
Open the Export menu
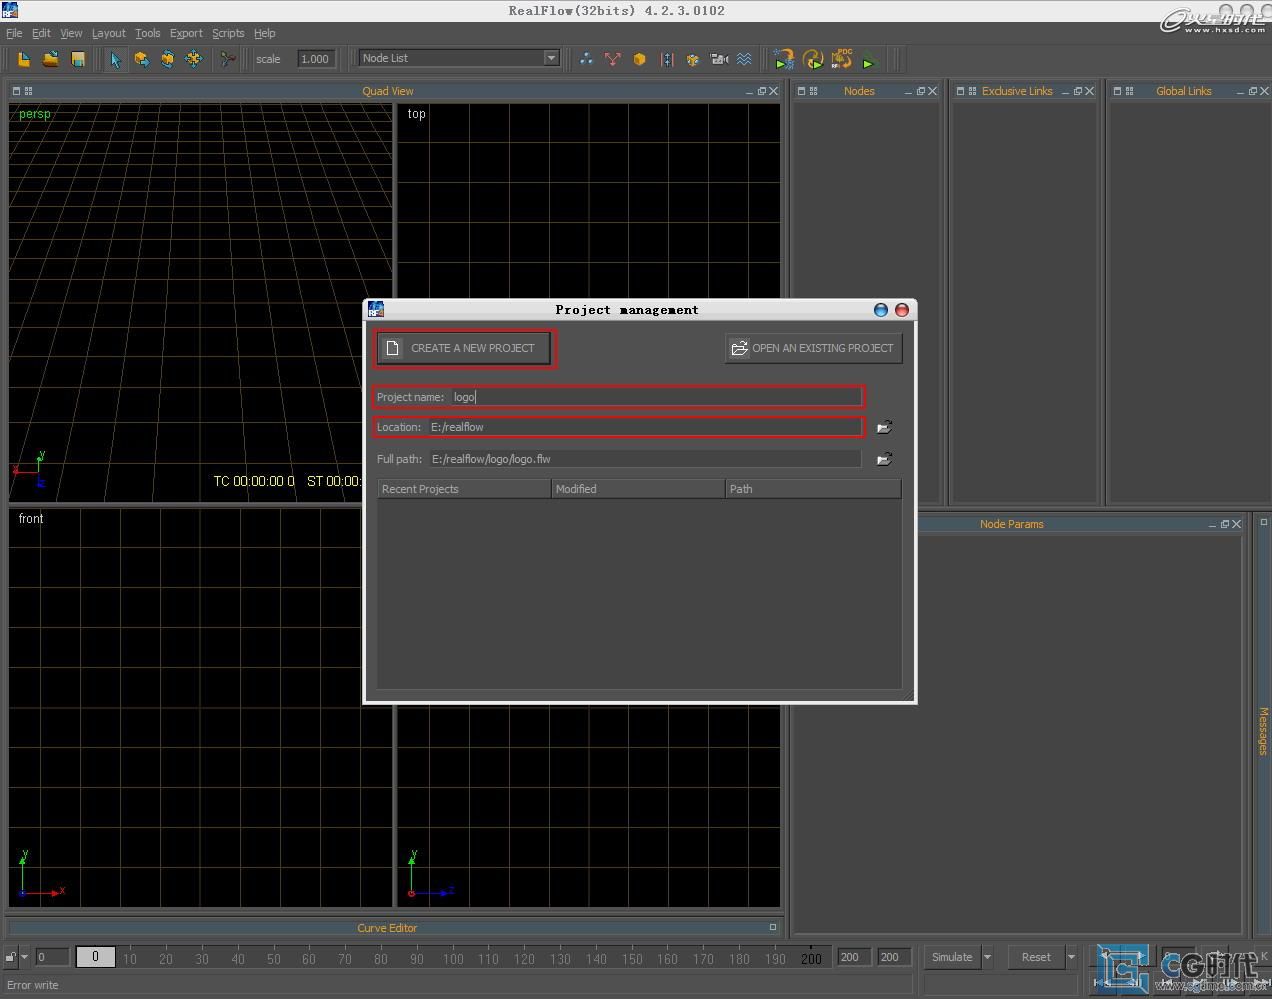pyautogui.click(x=186, y=33)
